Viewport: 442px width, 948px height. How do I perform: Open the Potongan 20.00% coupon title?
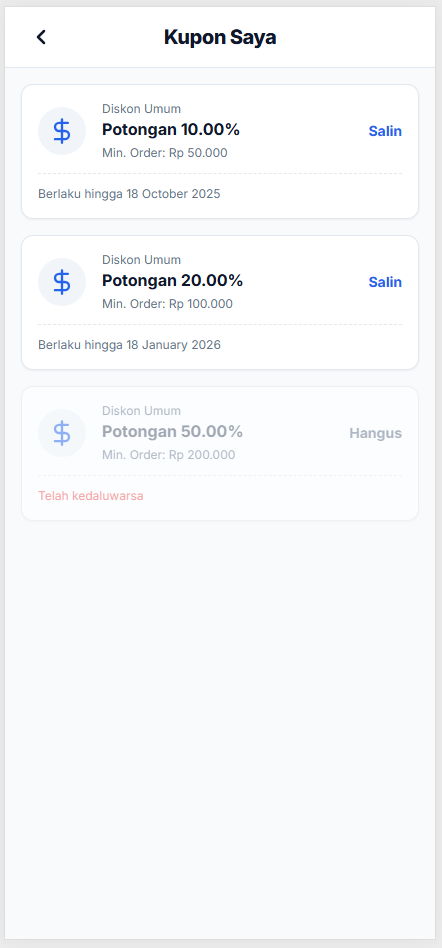coord(172,281)
